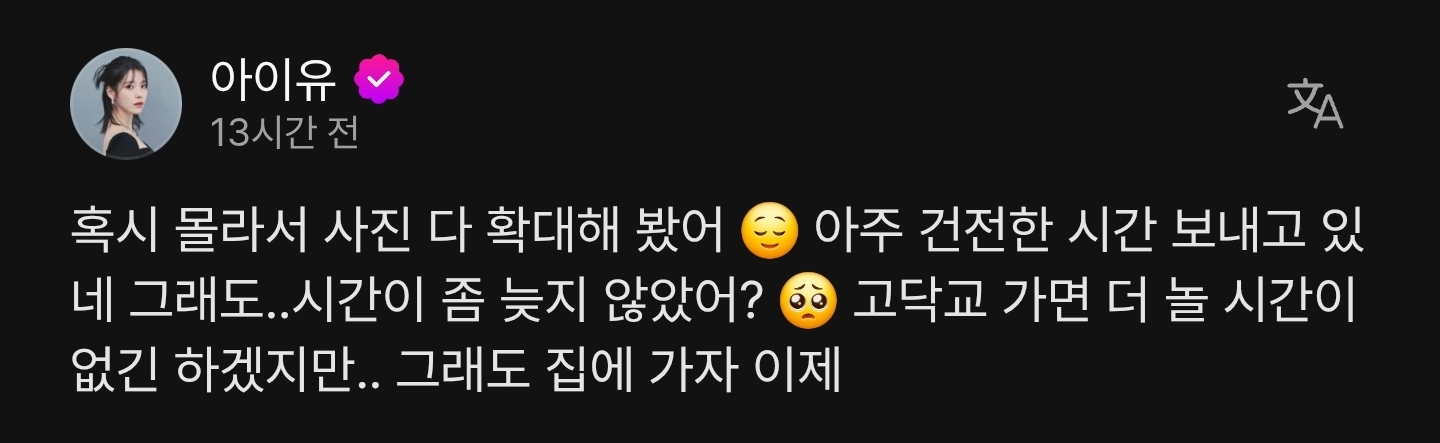The width and height of the screenshot is (1440, 443).
Task: Select the 13시간 전 timestamp
Action: pos(284,133)
